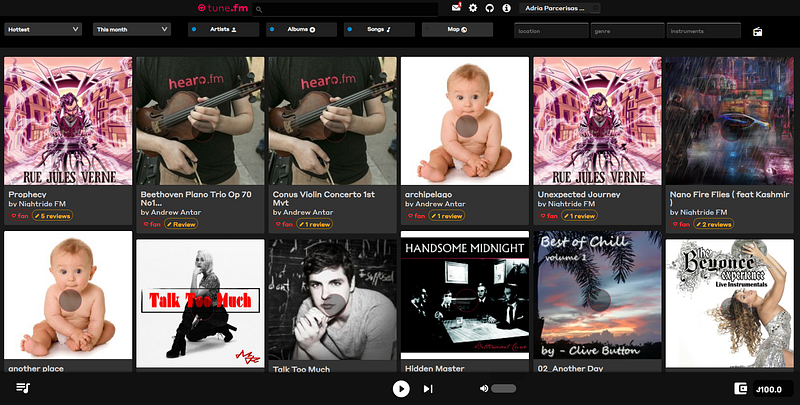Play the Unexpected Journey cover
The image size is (800, 405).
[x=597, y=121]
